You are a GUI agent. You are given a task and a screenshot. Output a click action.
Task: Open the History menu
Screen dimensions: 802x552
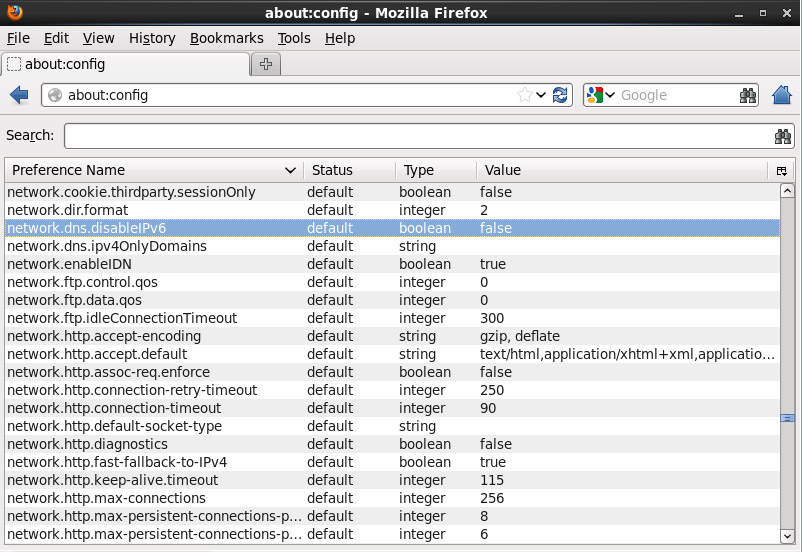point(152,38)
